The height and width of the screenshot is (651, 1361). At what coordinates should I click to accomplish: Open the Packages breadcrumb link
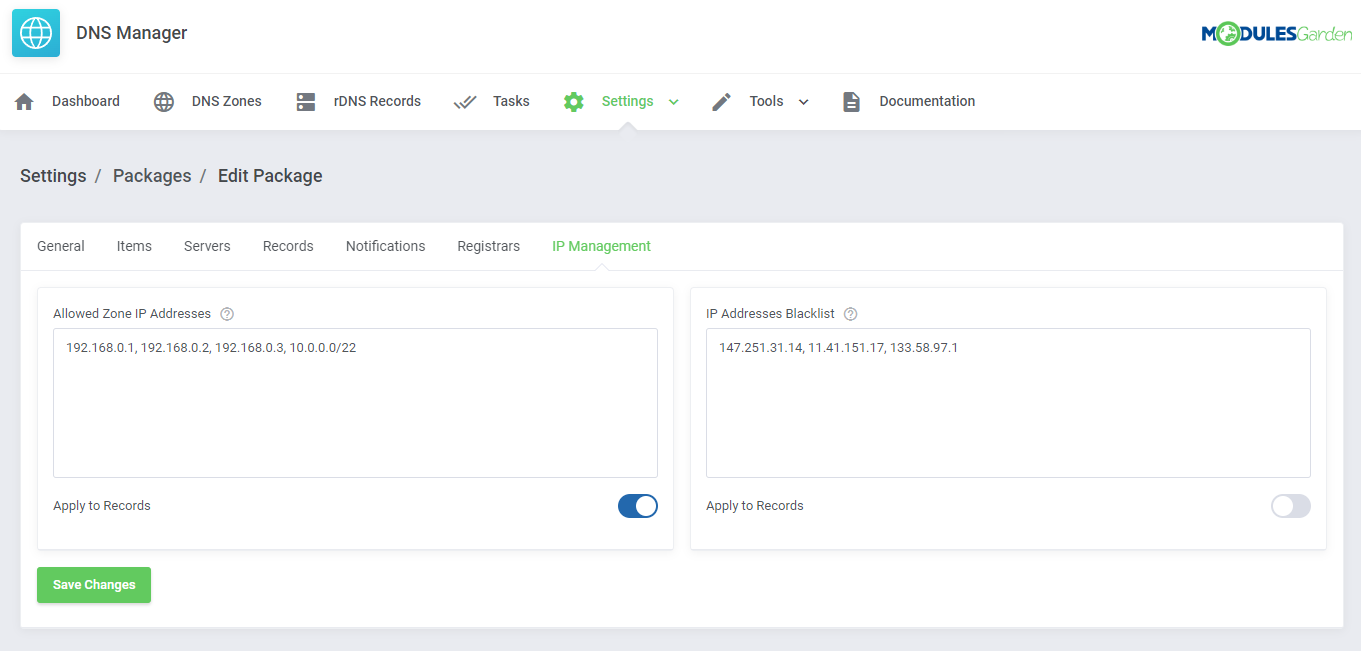click(x=152, y=175)
